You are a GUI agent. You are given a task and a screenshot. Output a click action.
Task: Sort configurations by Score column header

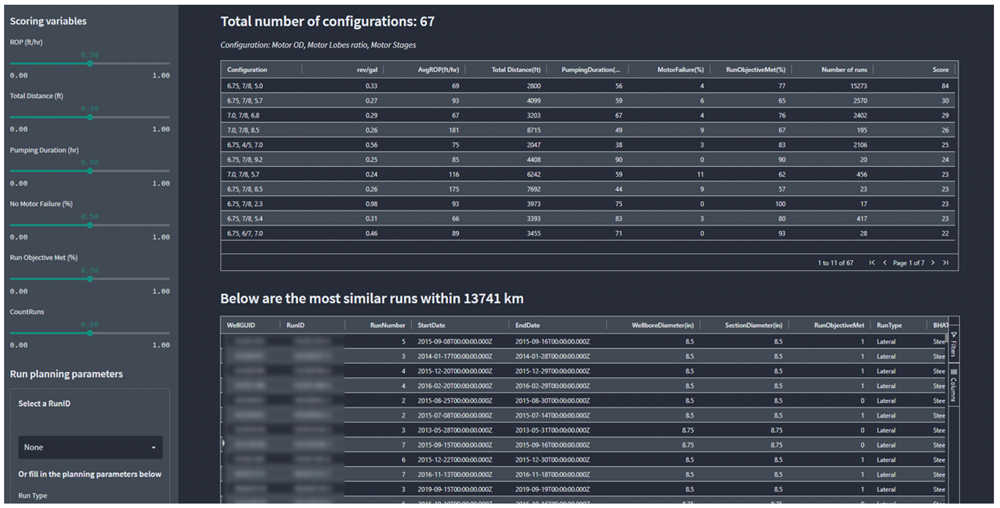937,70
